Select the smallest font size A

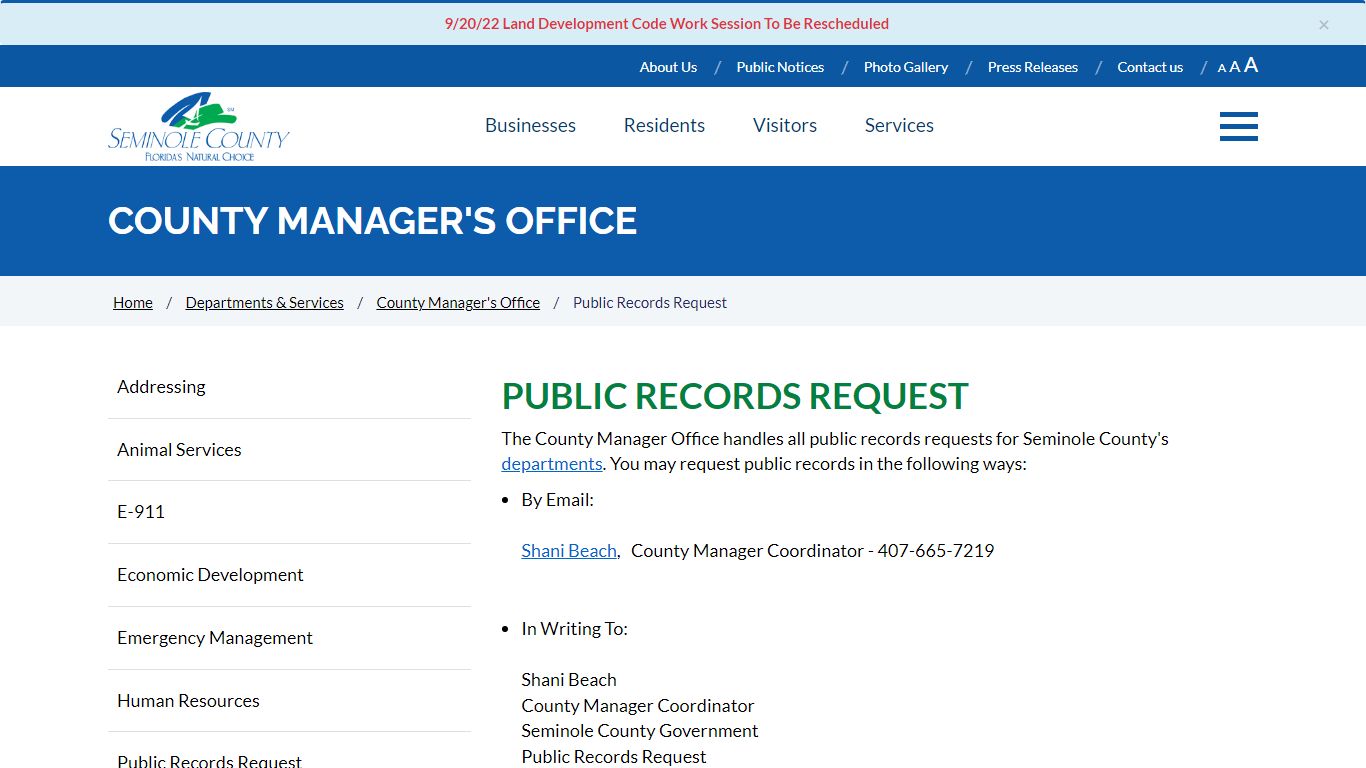1222,68
